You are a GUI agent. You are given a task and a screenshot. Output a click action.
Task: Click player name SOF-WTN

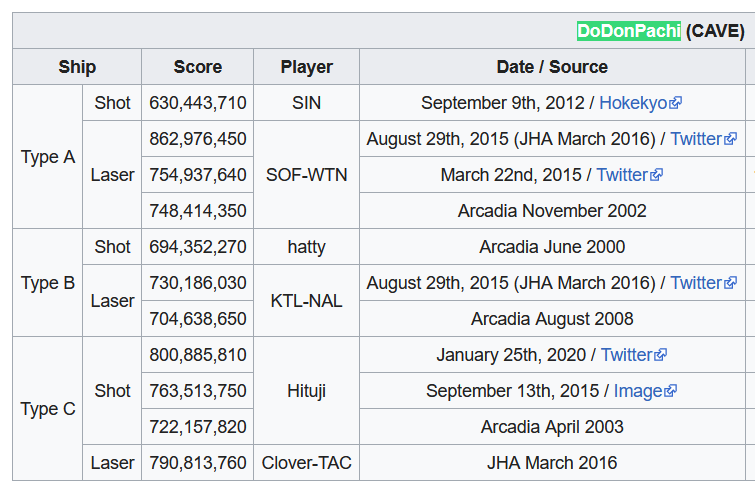pyautogui.click(x=306, y=175)
